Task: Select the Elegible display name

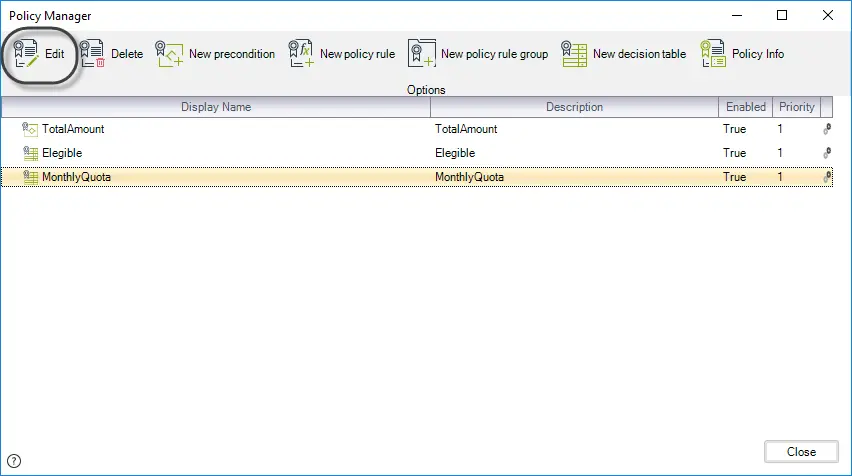Action: [62, 153]
